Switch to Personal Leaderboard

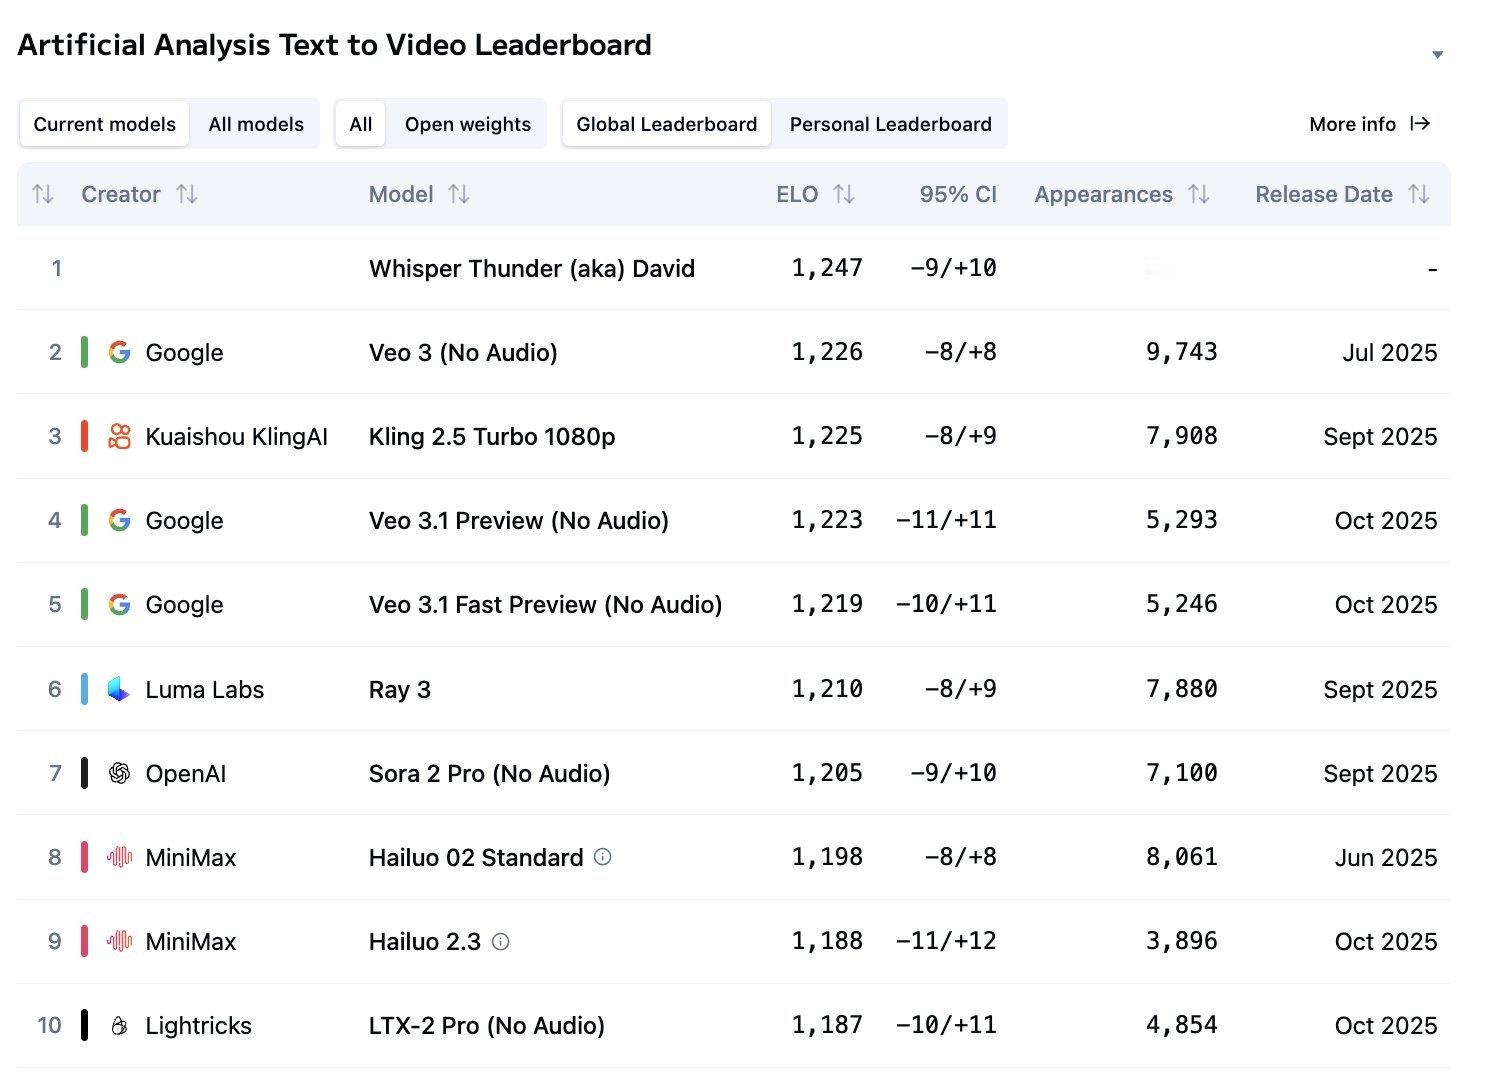pos(890,124)
